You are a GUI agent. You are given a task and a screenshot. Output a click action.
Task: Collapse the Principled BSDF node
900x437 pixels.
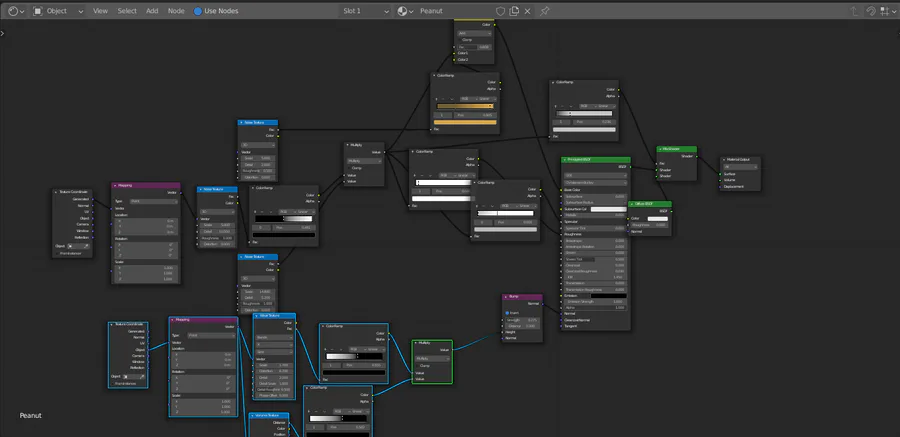[565, 160]
